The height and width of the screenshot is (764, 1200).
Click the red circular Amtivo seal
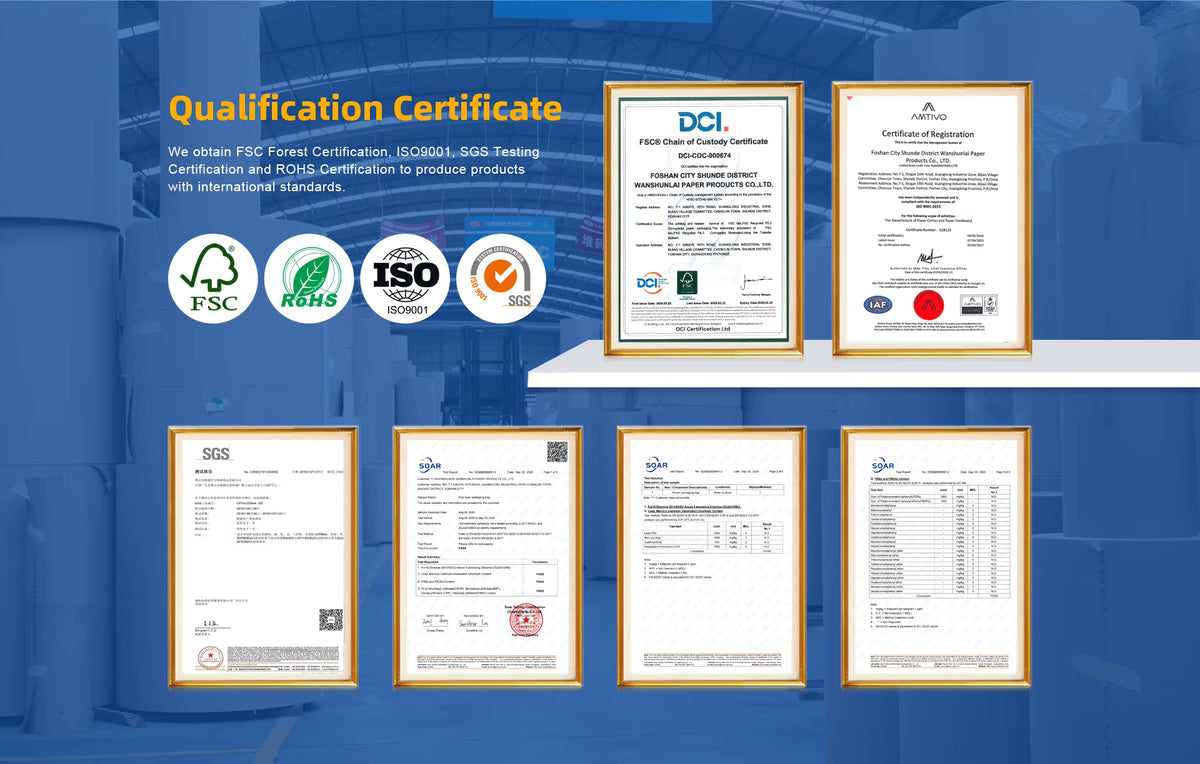[928, 304]
